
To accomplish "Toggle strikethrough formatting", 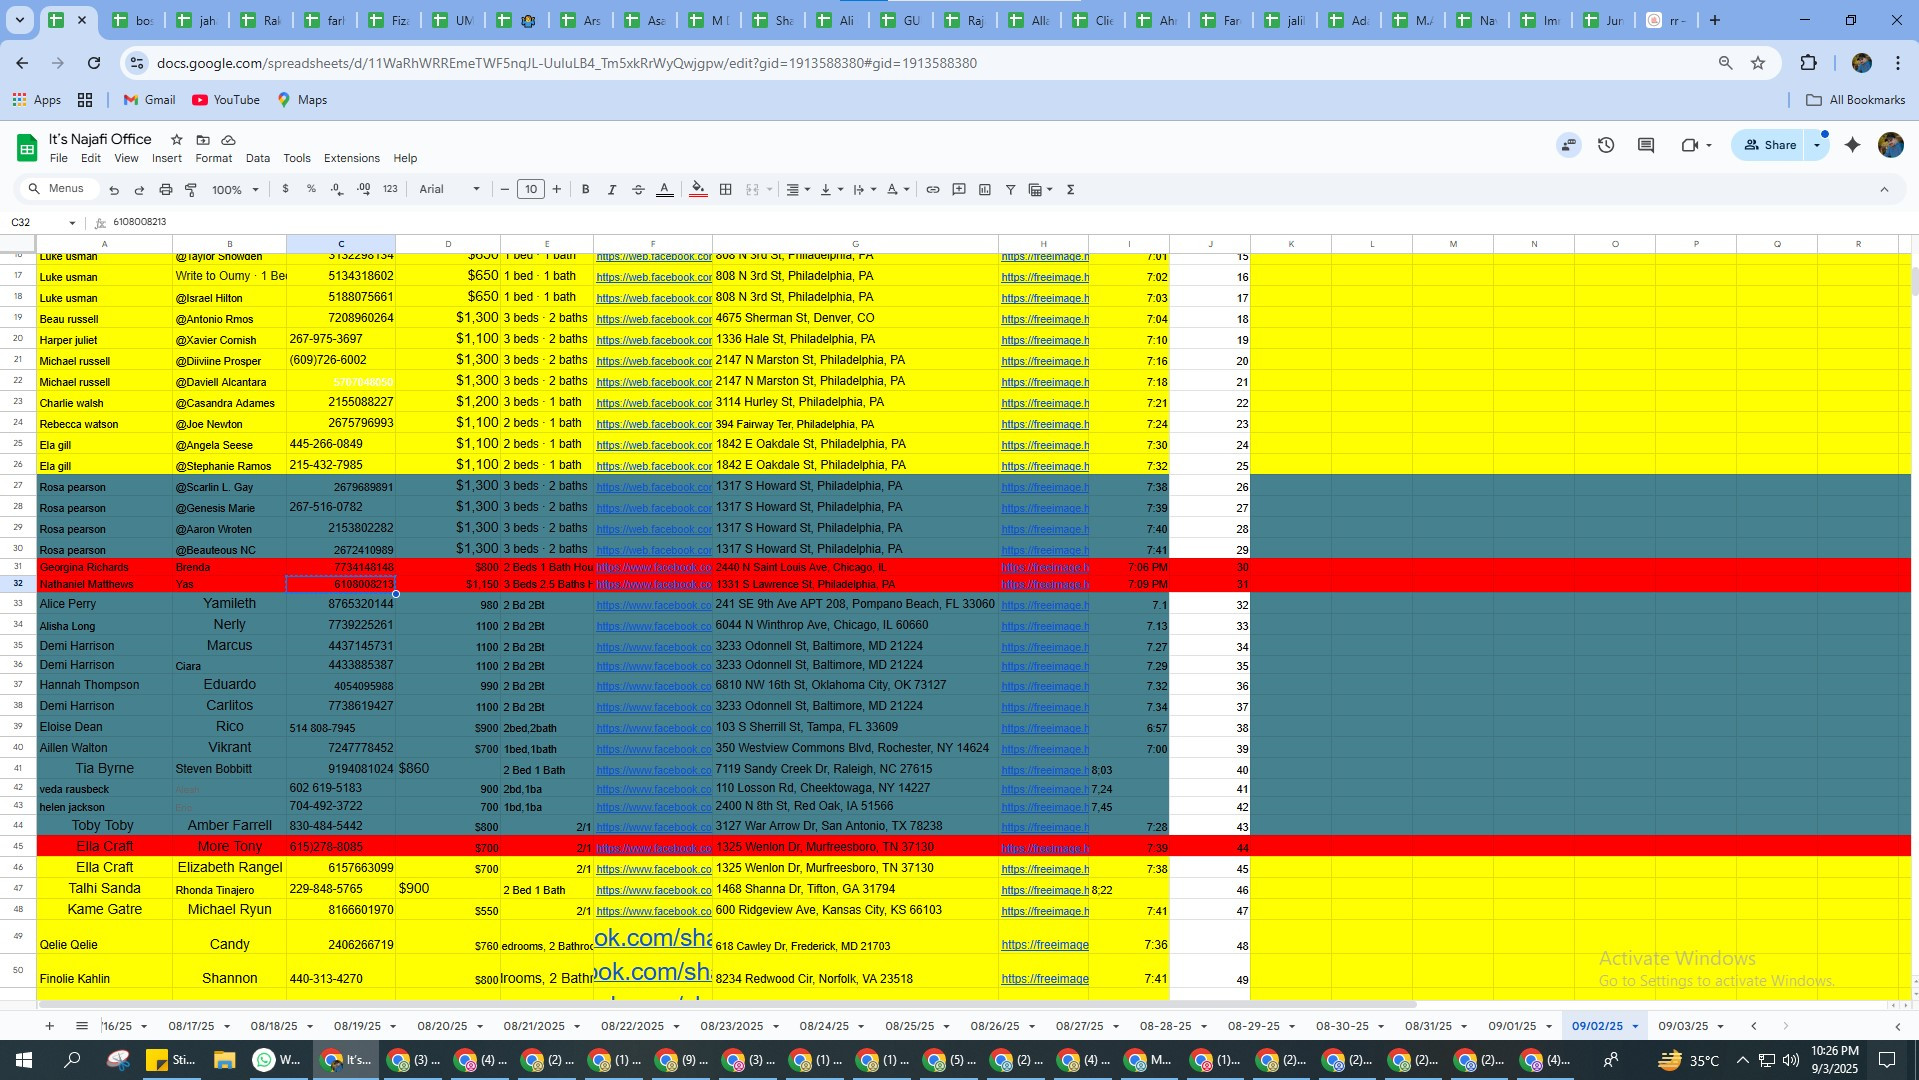I will pyautogui.click(x=638, y=189).
